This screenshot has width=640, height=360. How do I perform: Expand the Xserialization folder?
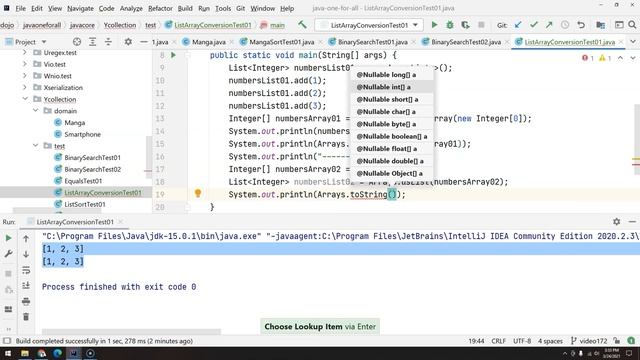tap(25, 87)
